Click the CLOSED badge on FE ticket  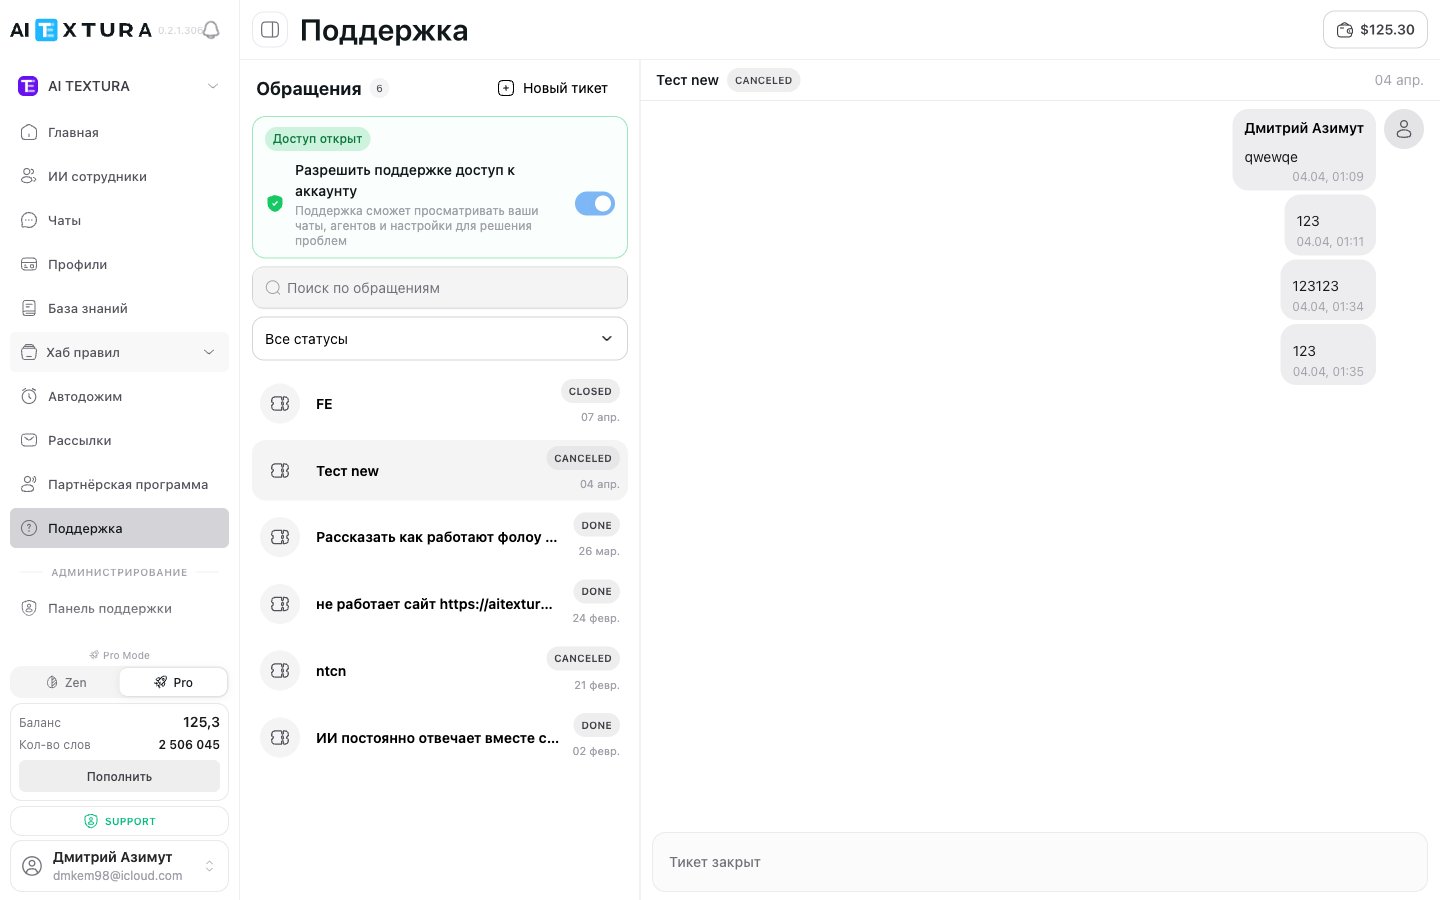click(x=590, y=392)
